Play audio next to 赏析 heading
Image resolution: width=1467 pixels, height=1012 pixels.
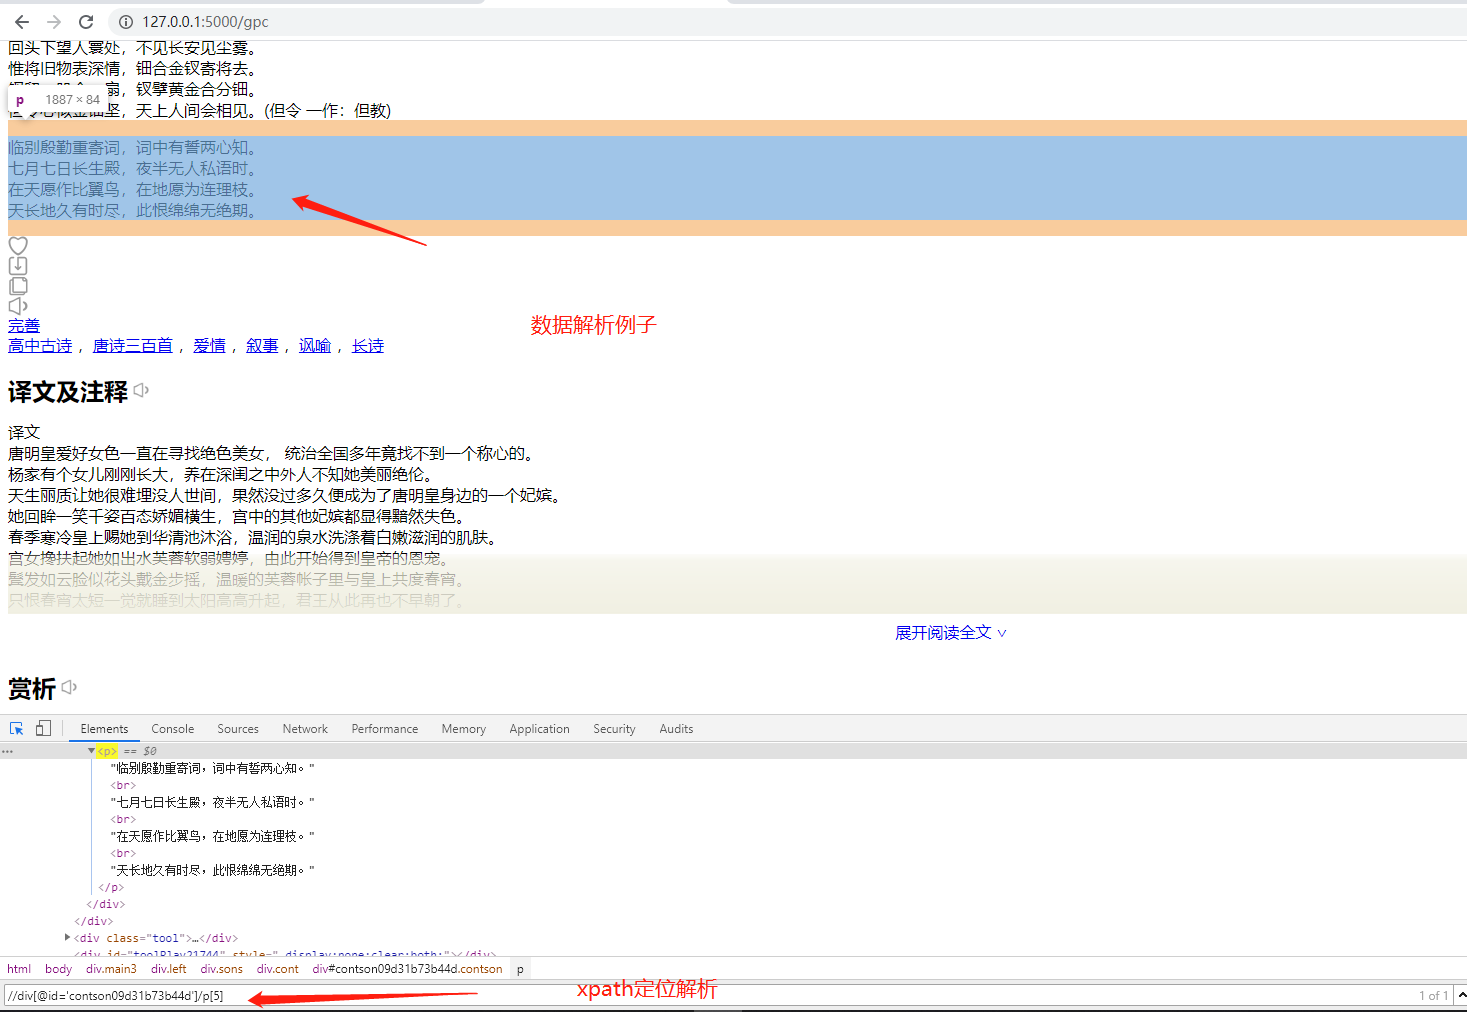[69, 687]
